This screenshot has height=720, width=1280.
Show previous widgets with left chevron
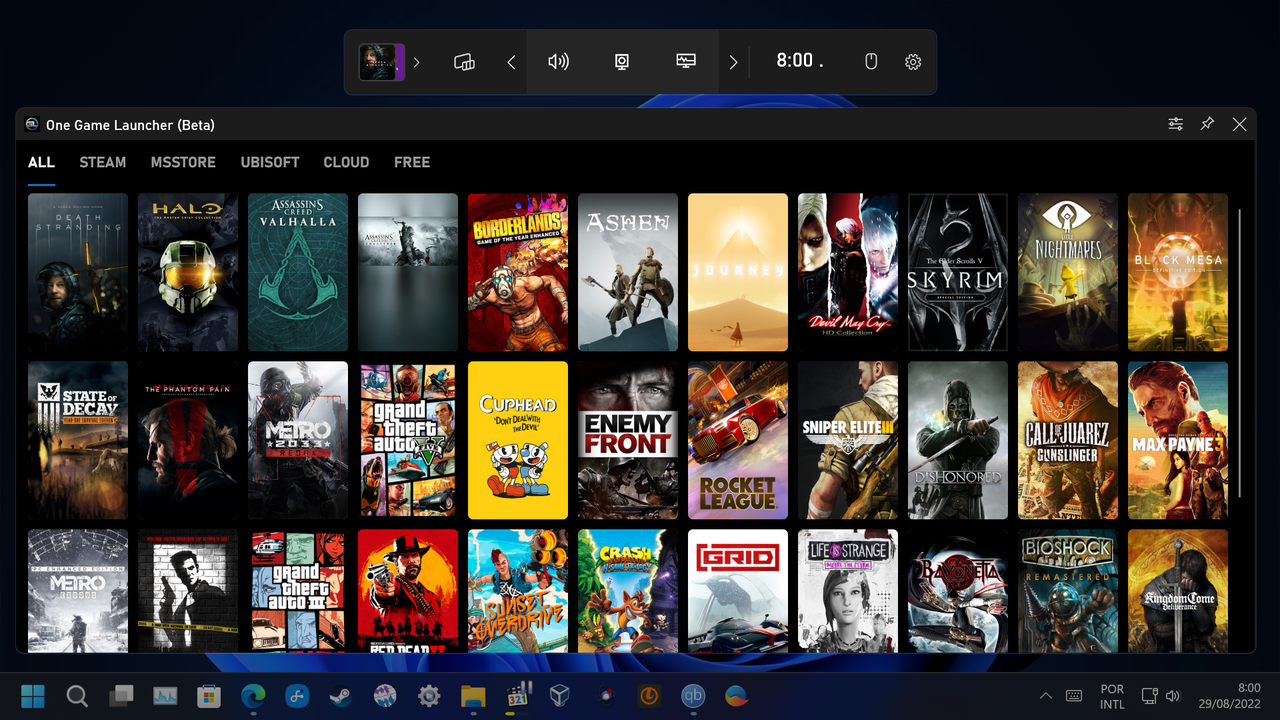[x=511, y=62]
